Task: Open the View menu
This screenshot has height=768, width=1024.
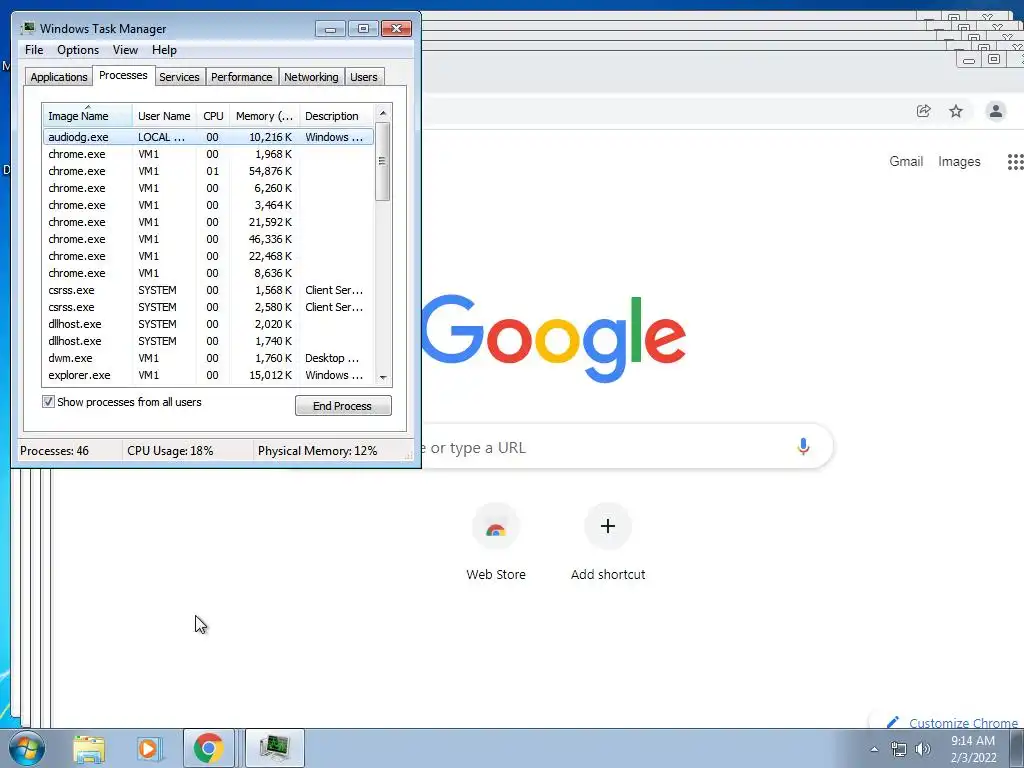Action: click(x=125, y=50)
